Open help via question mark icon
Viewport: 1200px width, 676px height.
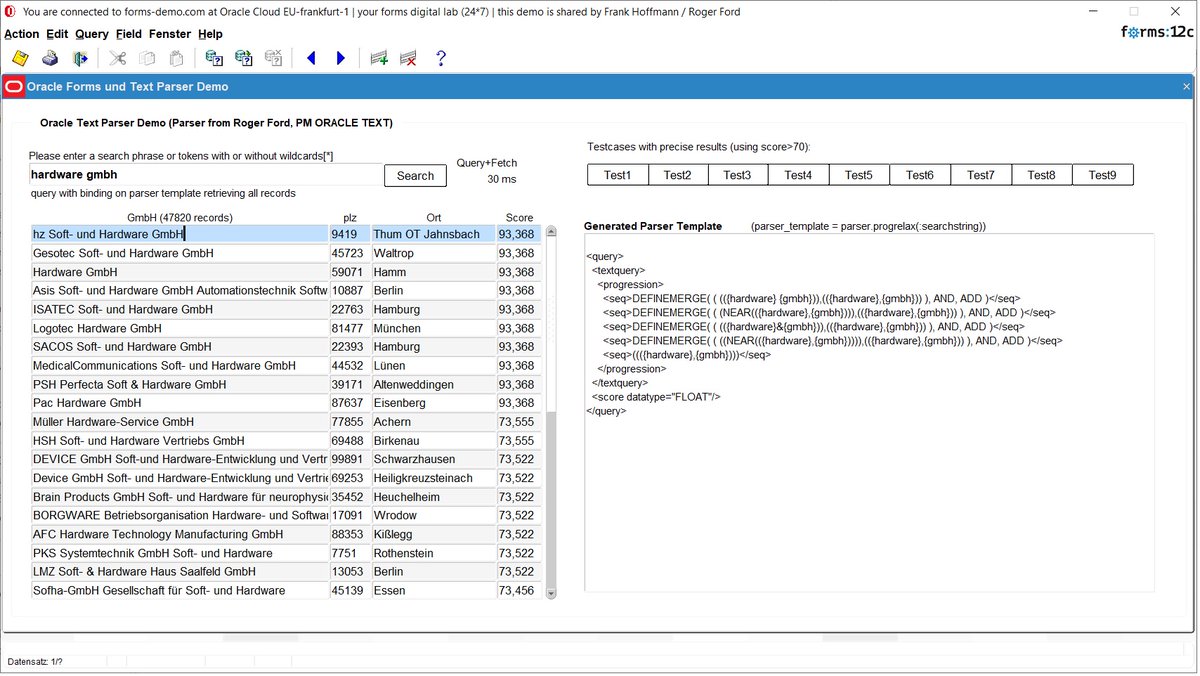coord(441,58)
